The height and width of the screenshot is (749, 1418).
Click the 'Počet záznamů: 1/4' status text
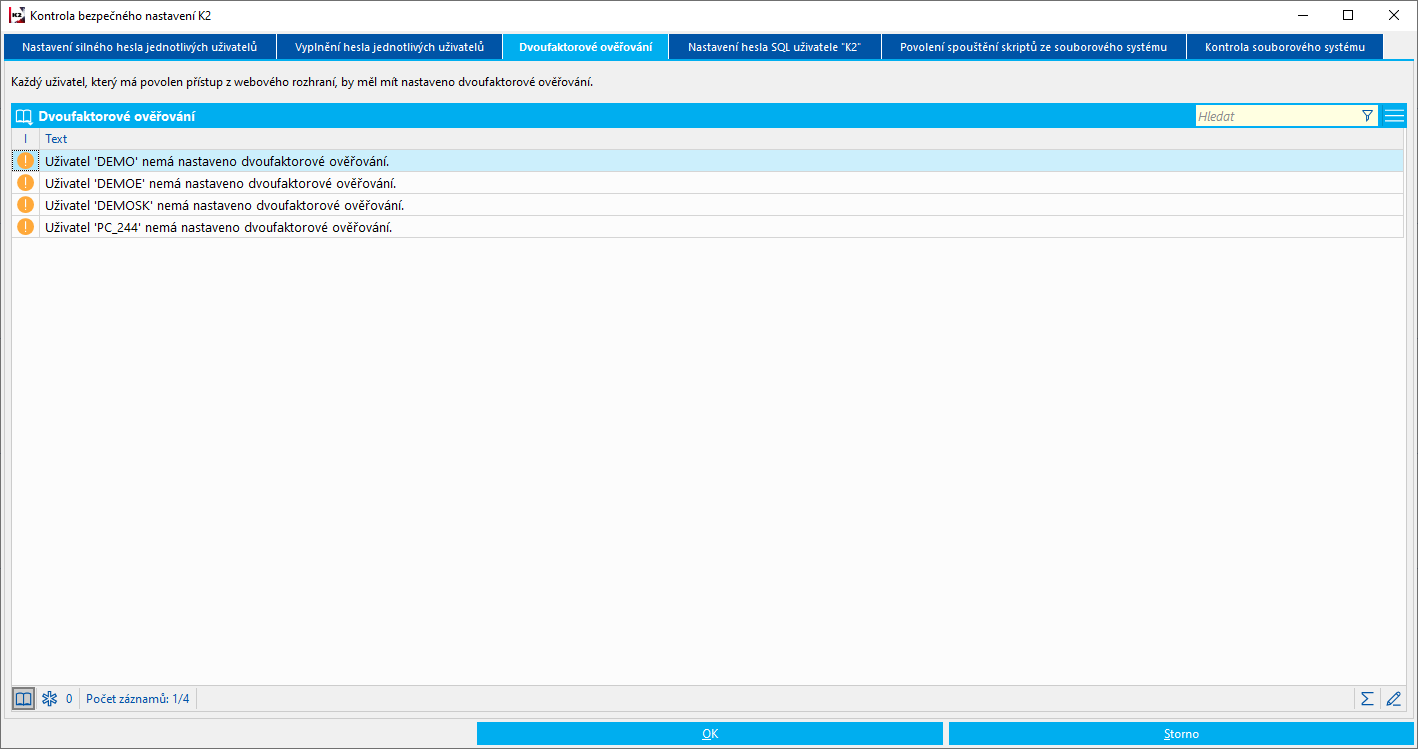[138, 698]
